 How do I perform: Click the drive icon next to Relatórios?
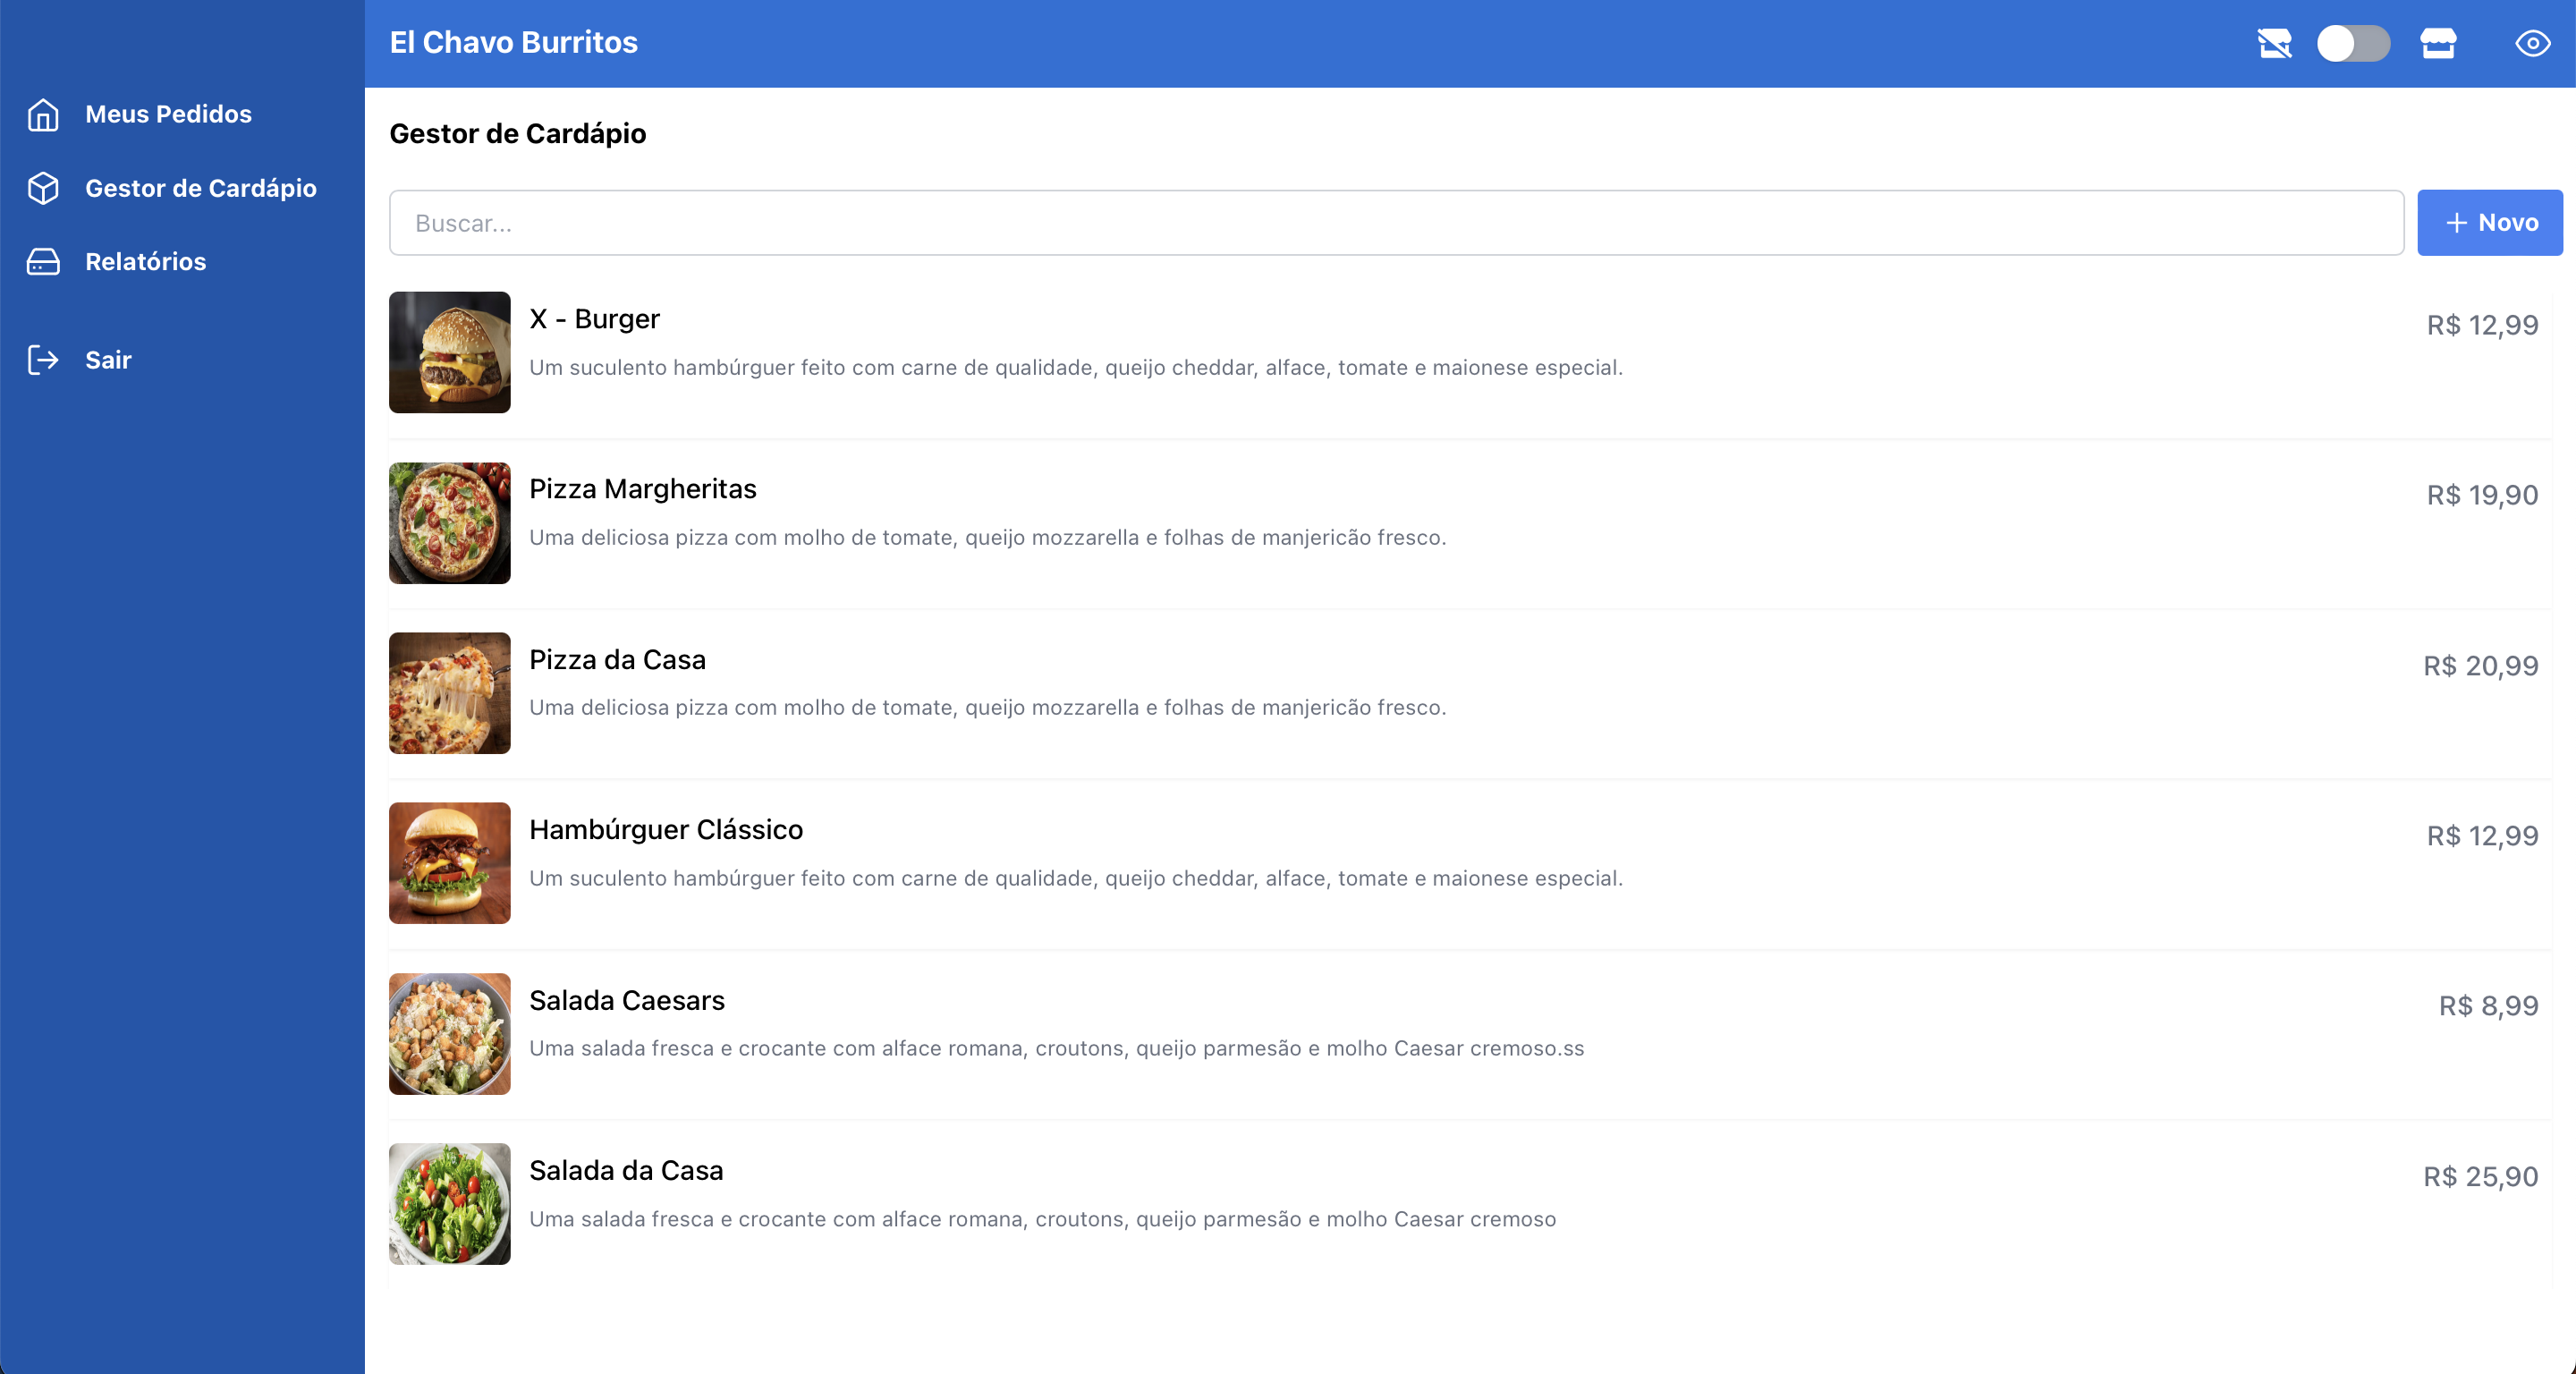point(43,262)
